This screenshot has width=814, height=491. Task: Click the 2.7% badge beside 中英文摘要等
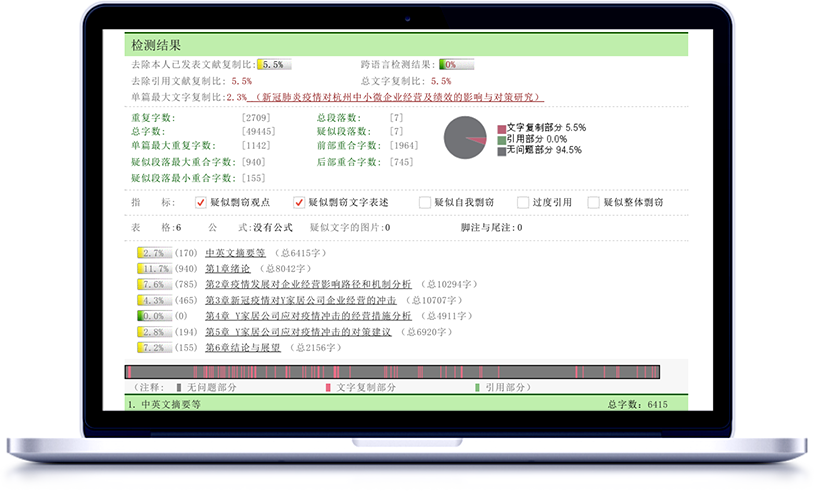tap(154, 253)
